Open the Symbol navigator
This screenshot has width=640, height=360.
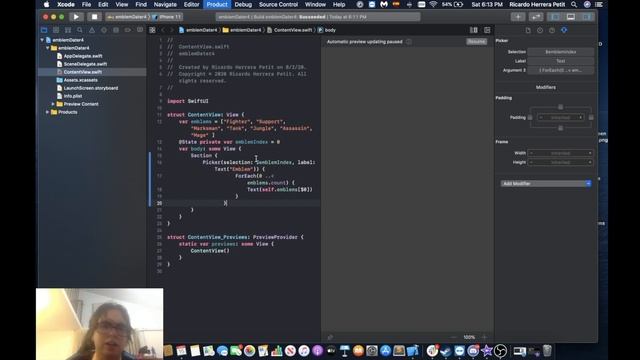68,30
